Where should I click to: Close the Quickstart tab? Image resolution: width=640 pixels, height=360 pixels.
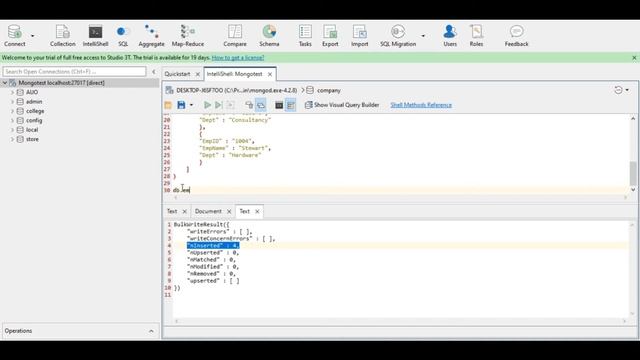tap(198, 74)
